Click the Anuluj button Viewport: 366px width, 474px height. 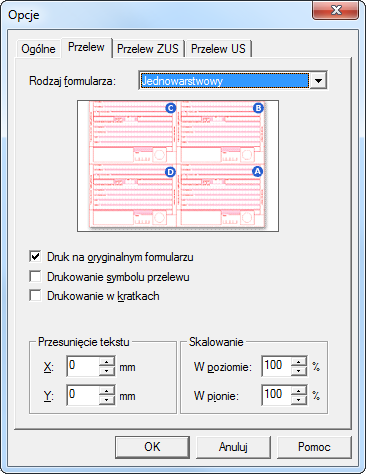[x=233, y=447]
